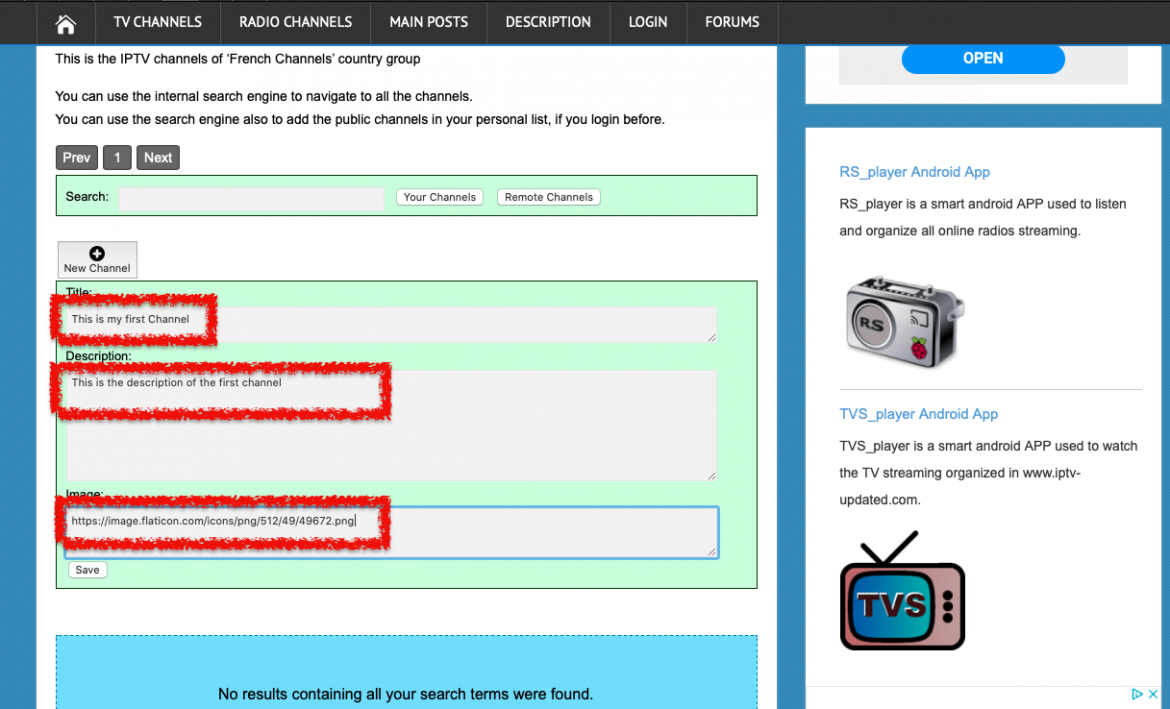Viewport: 1170px width, 709px height.
Task: Open the TV CHANNELS menu
Action: point(157,21)
